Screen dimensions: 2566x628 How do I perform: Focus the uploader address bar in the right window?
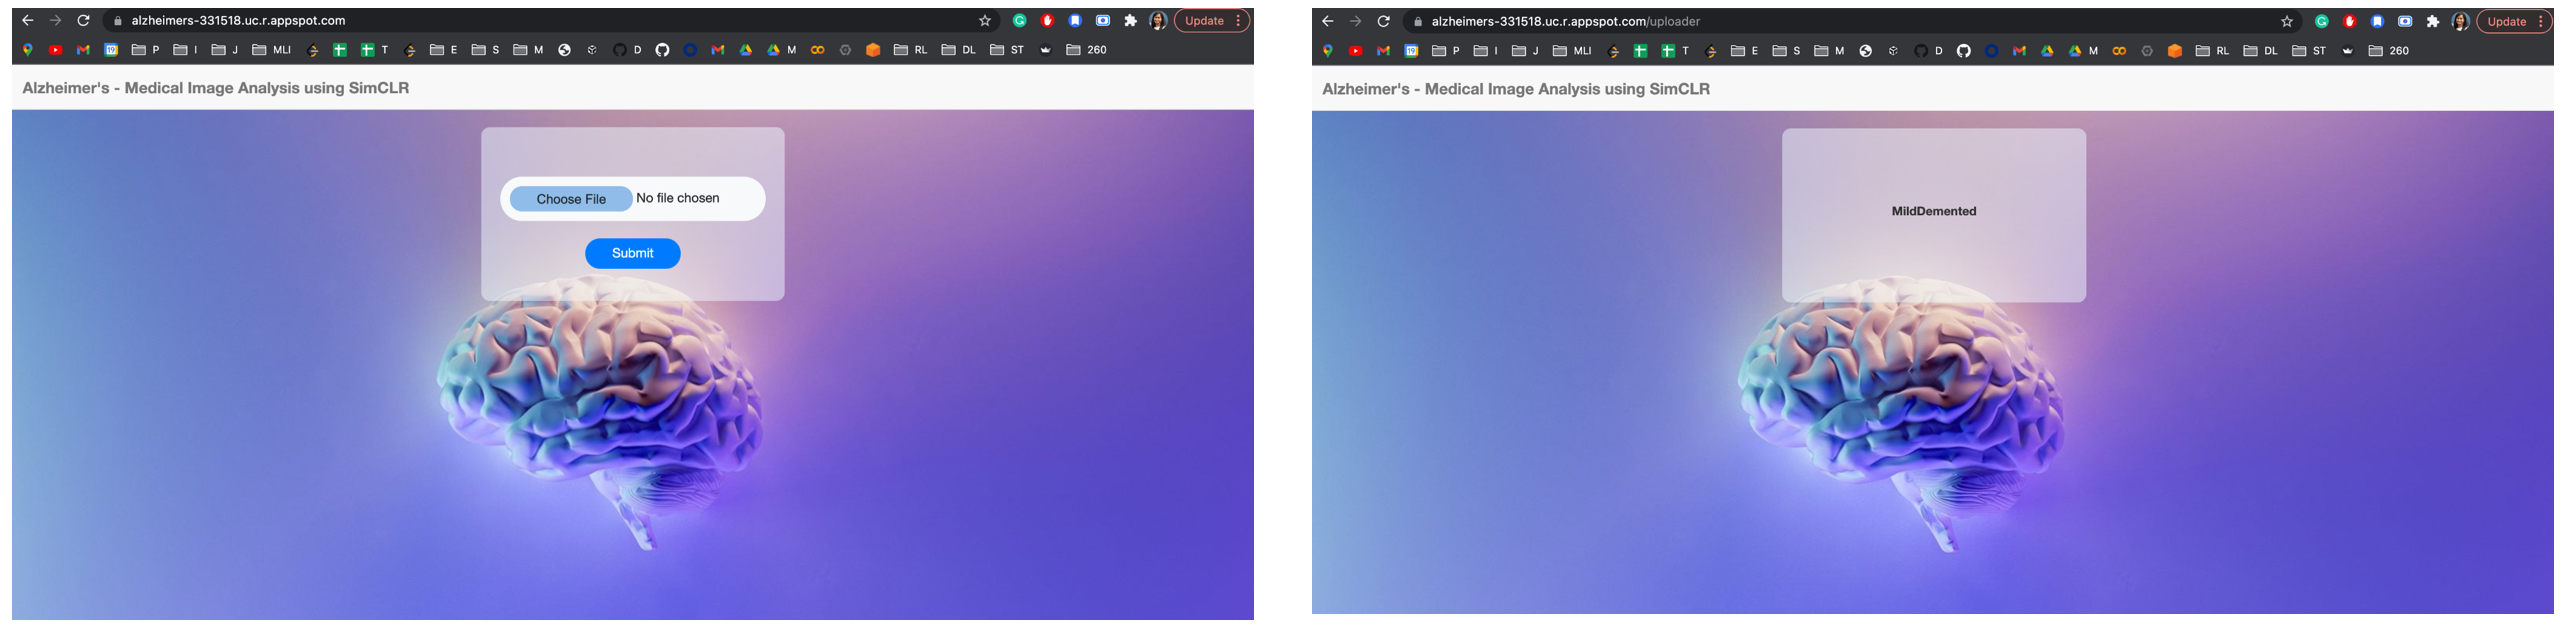coord(1850,22)
